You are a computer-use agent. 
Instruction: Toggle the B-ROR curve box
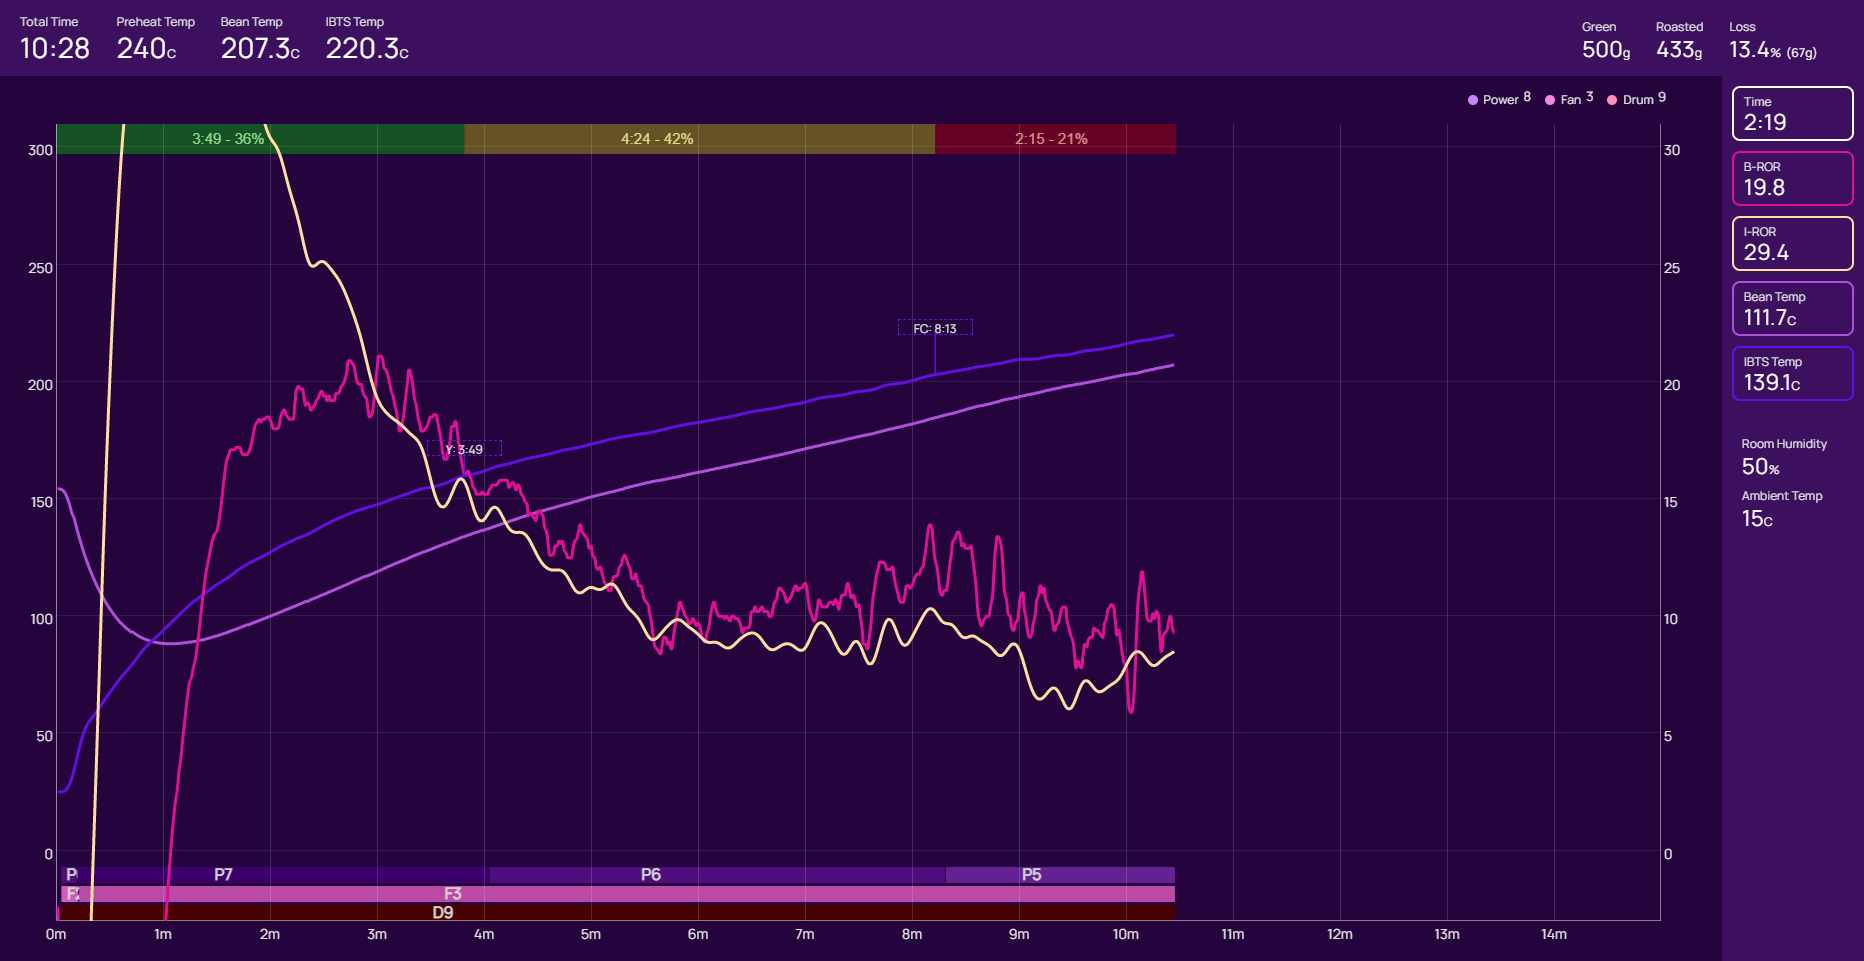[x=1792, y=179]
